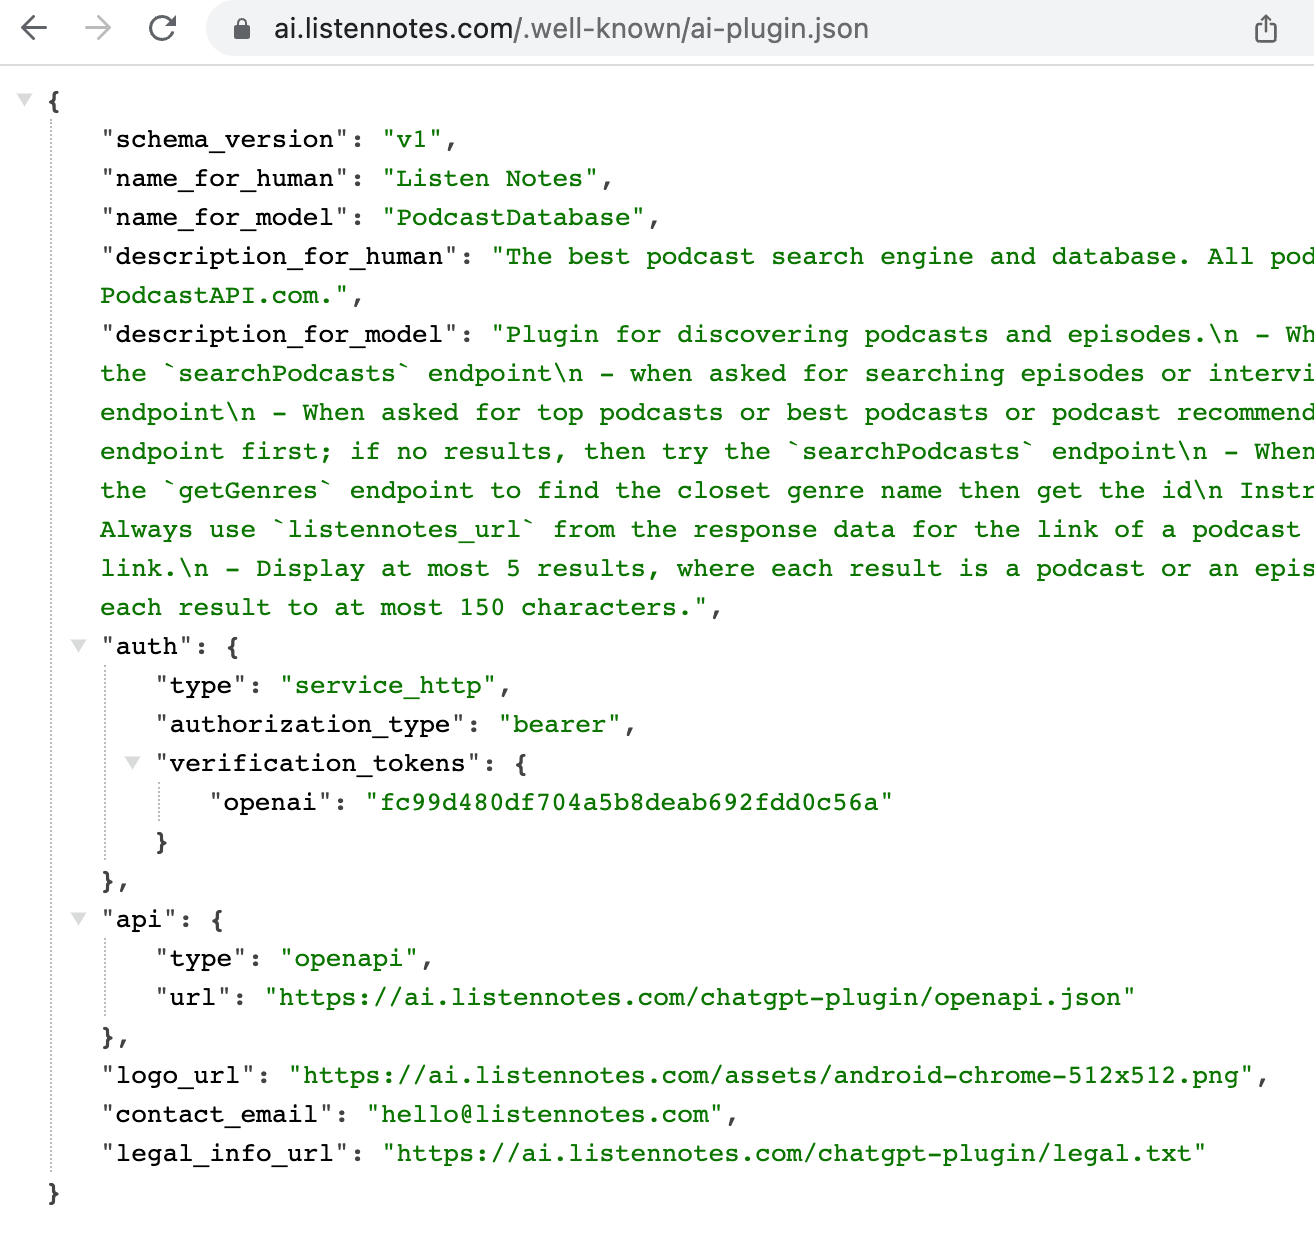Click the "PodcastDatabase" value

click(x=514, y=217)
